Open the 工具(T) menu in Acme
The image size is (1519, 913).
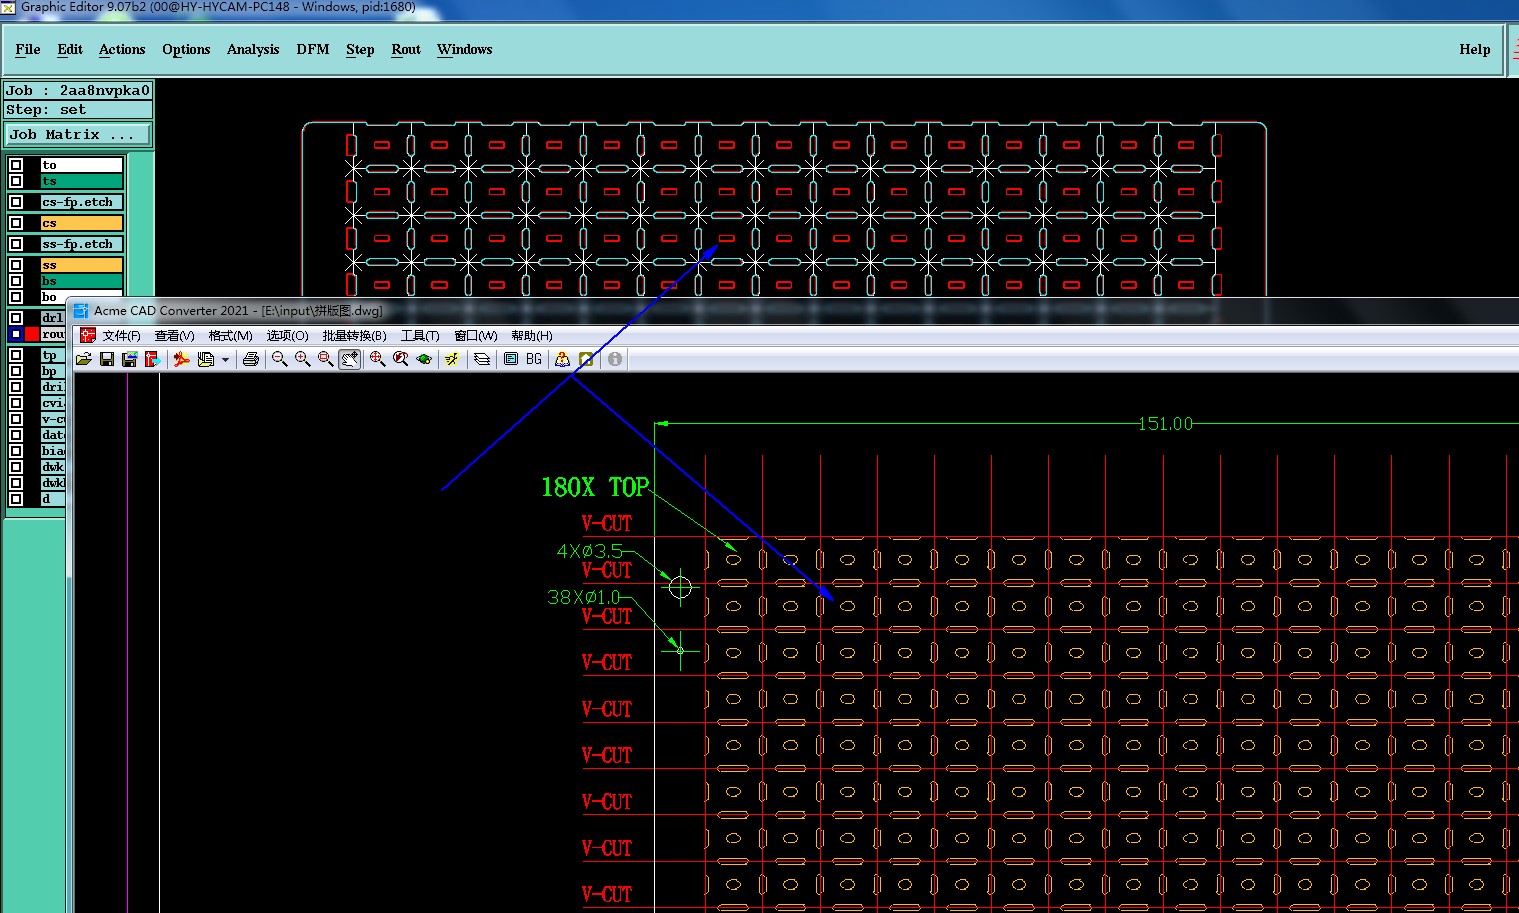pos(421,336)
